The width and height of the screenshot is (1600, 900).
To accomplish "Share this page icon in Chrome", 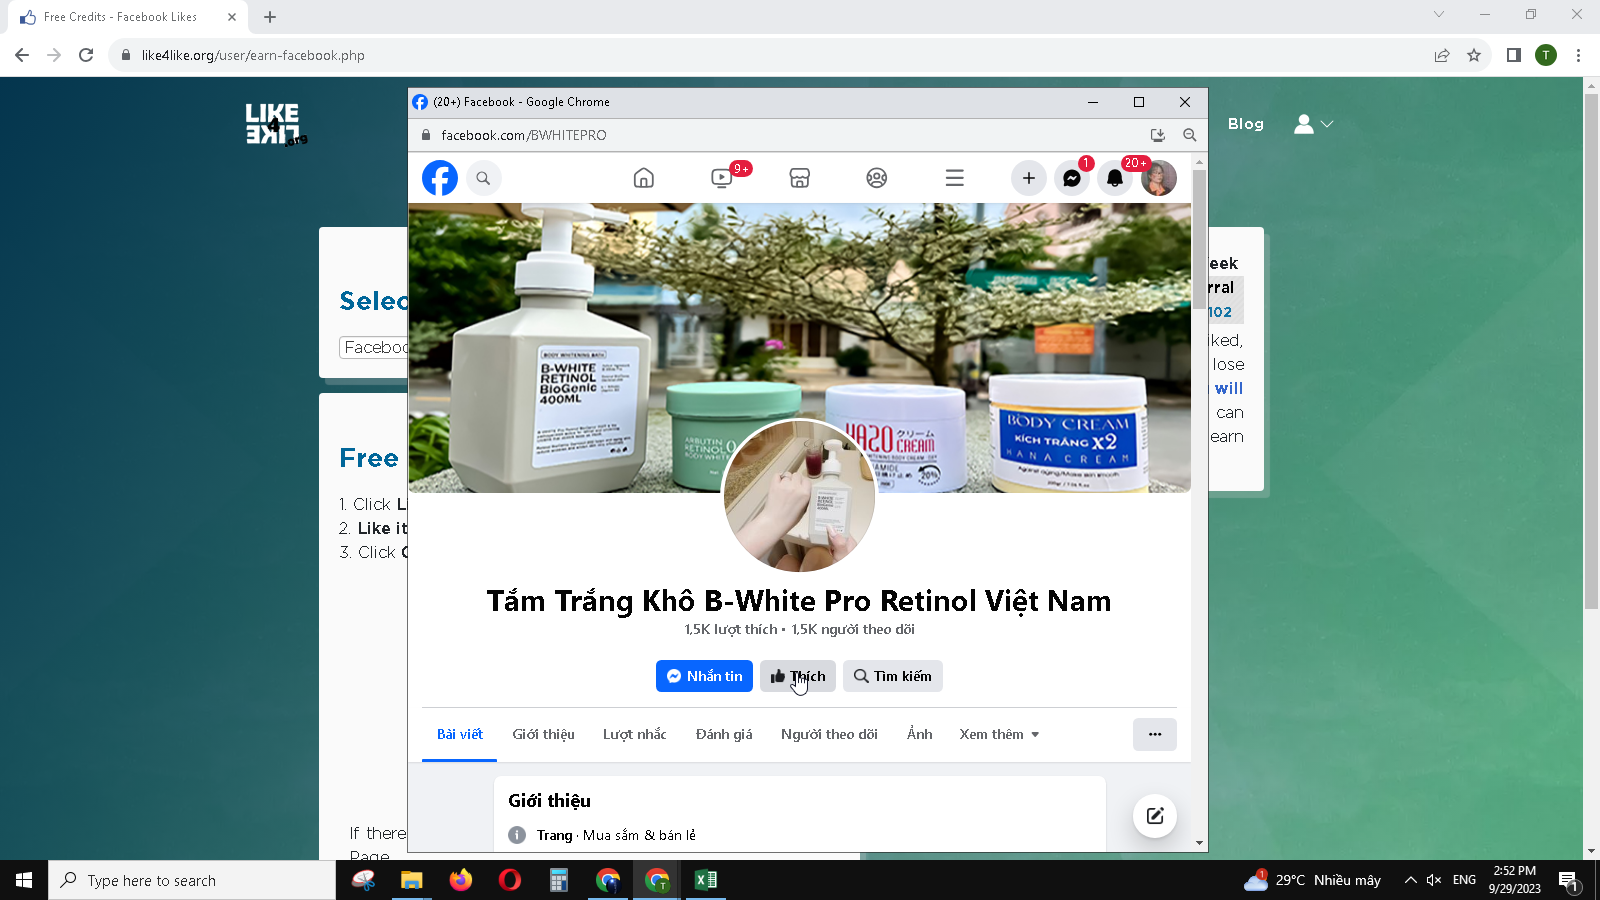I will (1442, 55).
